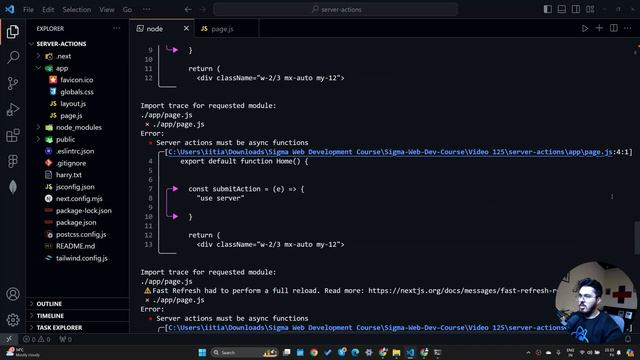Open the Selection menu
The image size is (640, 360).
(x=76, y=9)
